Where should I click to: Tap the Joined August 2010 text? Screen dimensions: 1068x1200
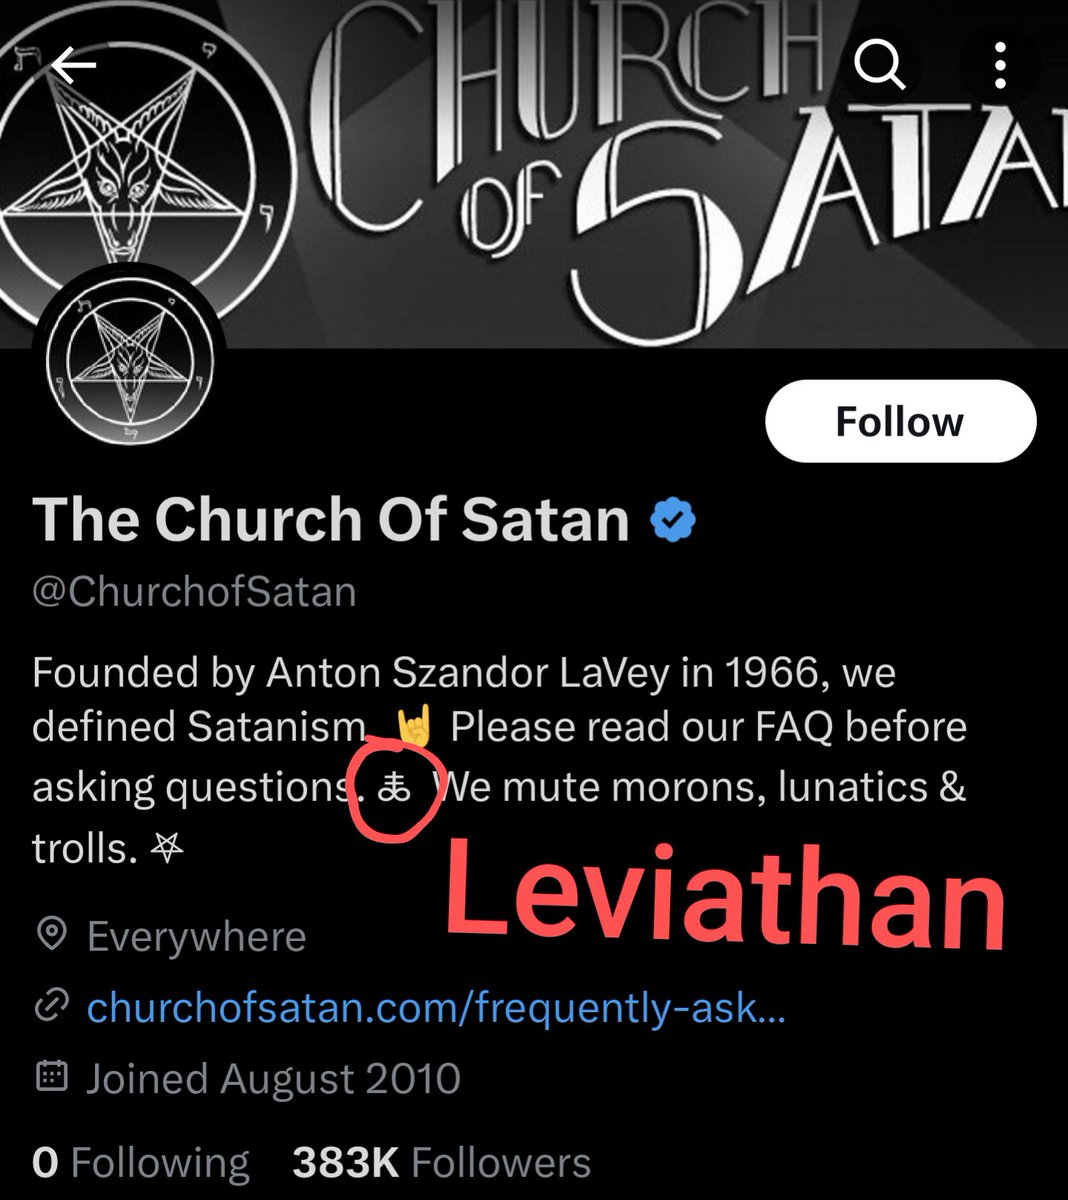[x=273, y=1079]
